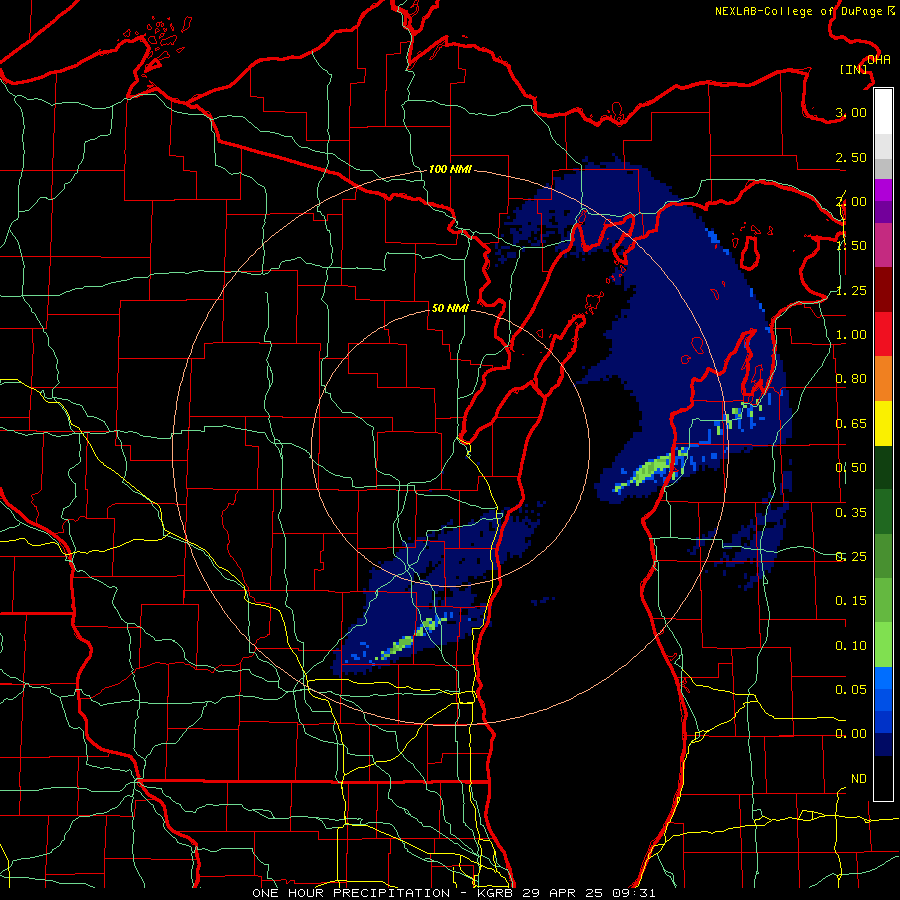This screenshot has width=900, height=900.
Task: Select the 2.50 legend value
Action: point(851,157)
